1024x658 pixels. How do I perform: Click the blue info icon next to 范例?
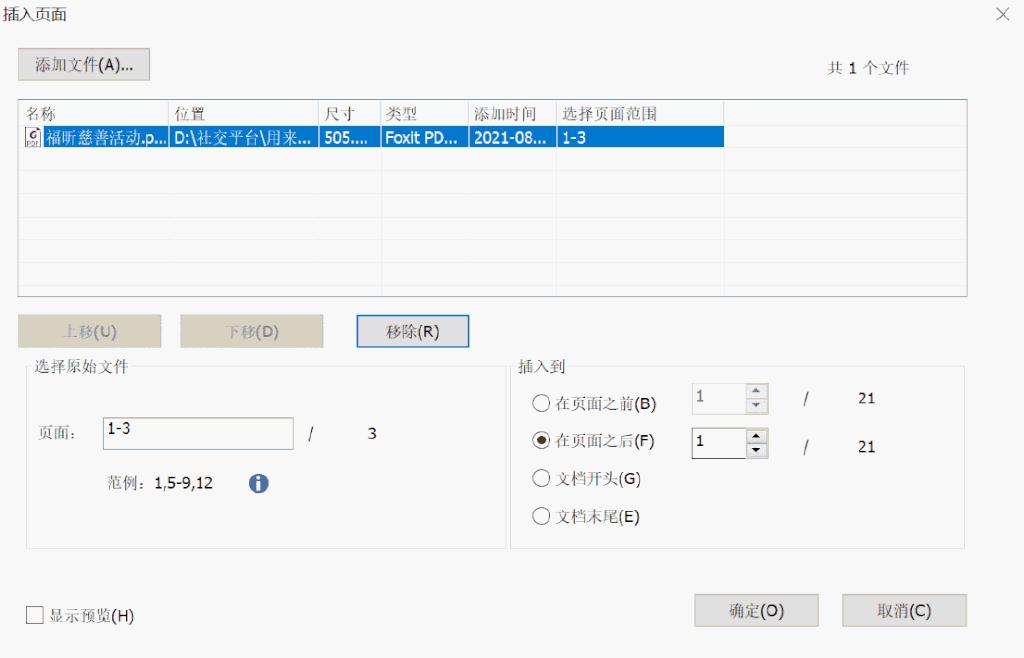[258, 483]
